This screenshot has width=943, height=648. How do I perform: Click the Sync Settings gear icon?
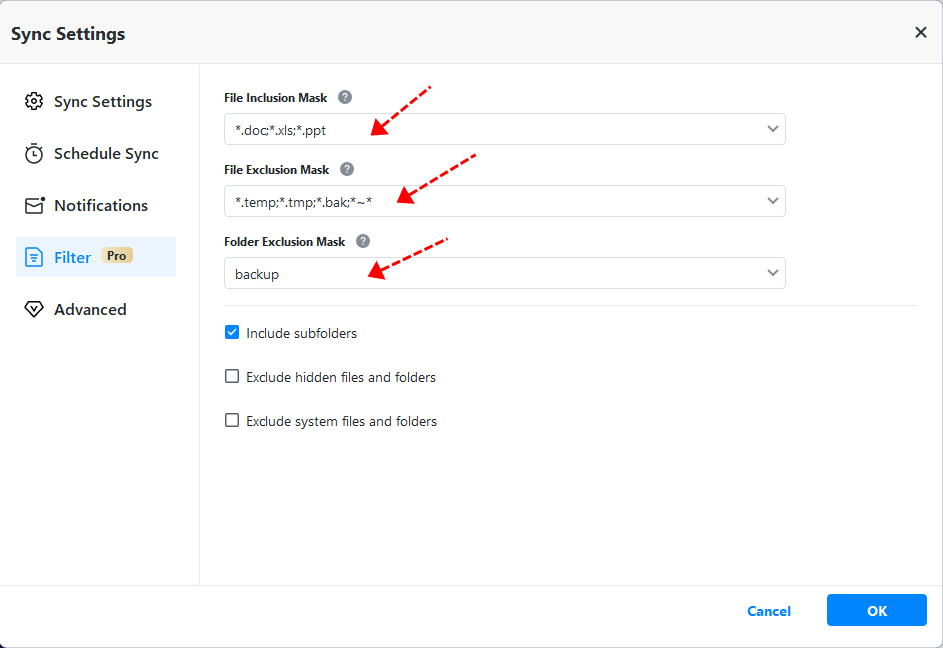pyautogui.click(x=34, y=102)
